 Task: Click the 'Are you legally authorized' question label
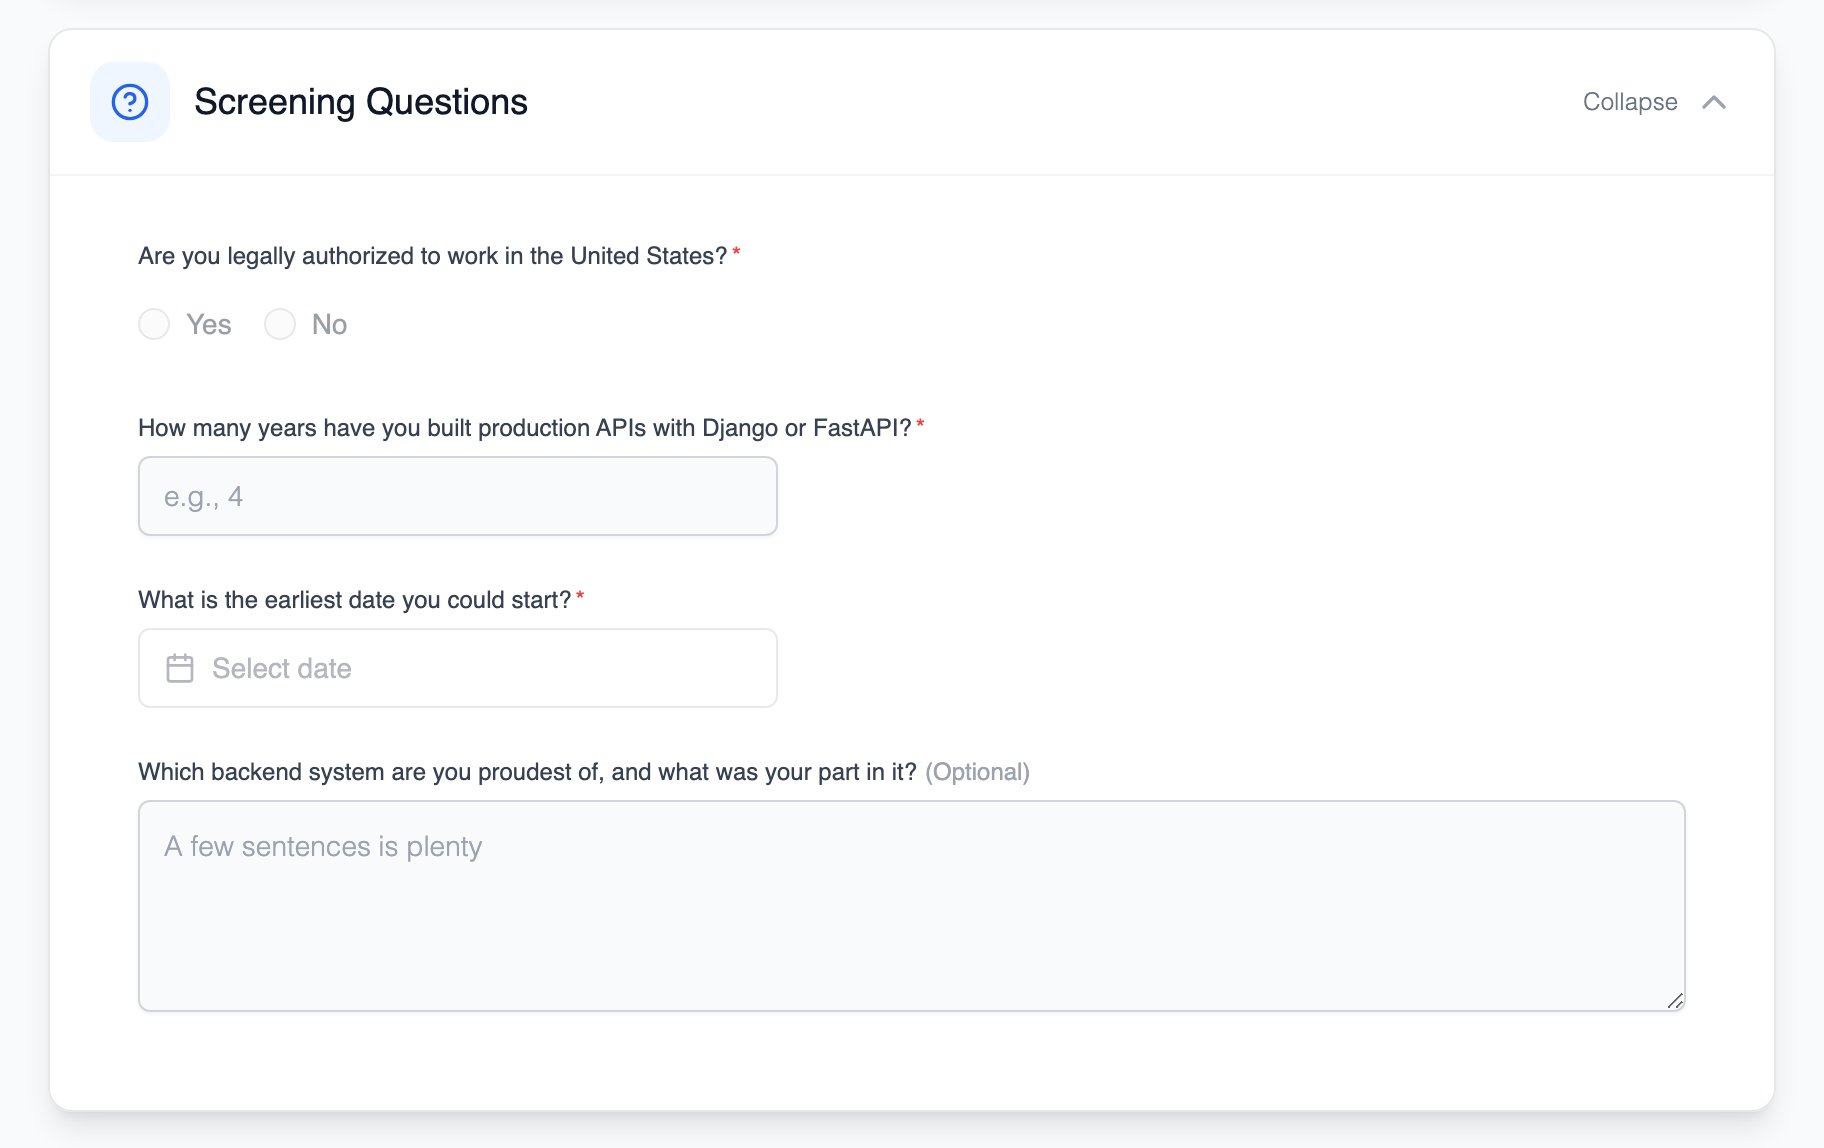433,256
